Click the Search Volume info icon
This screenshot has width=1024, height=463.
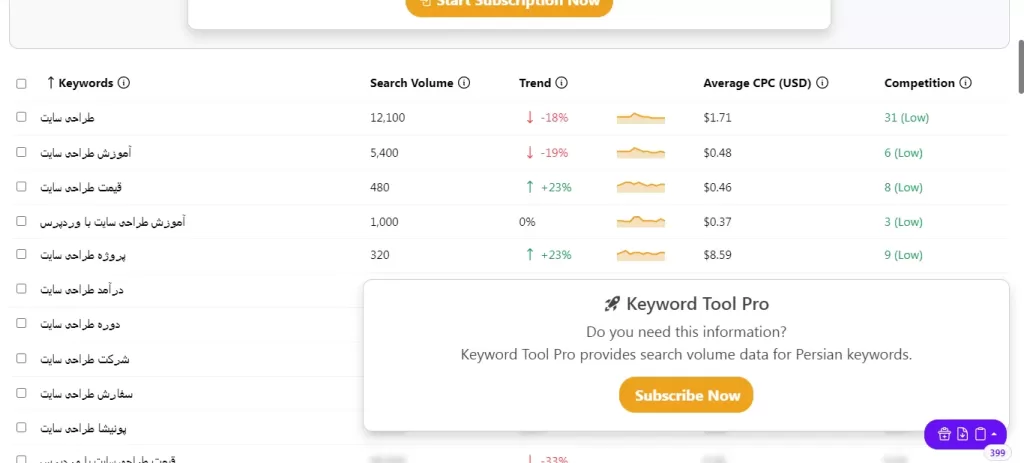(465, 83)
